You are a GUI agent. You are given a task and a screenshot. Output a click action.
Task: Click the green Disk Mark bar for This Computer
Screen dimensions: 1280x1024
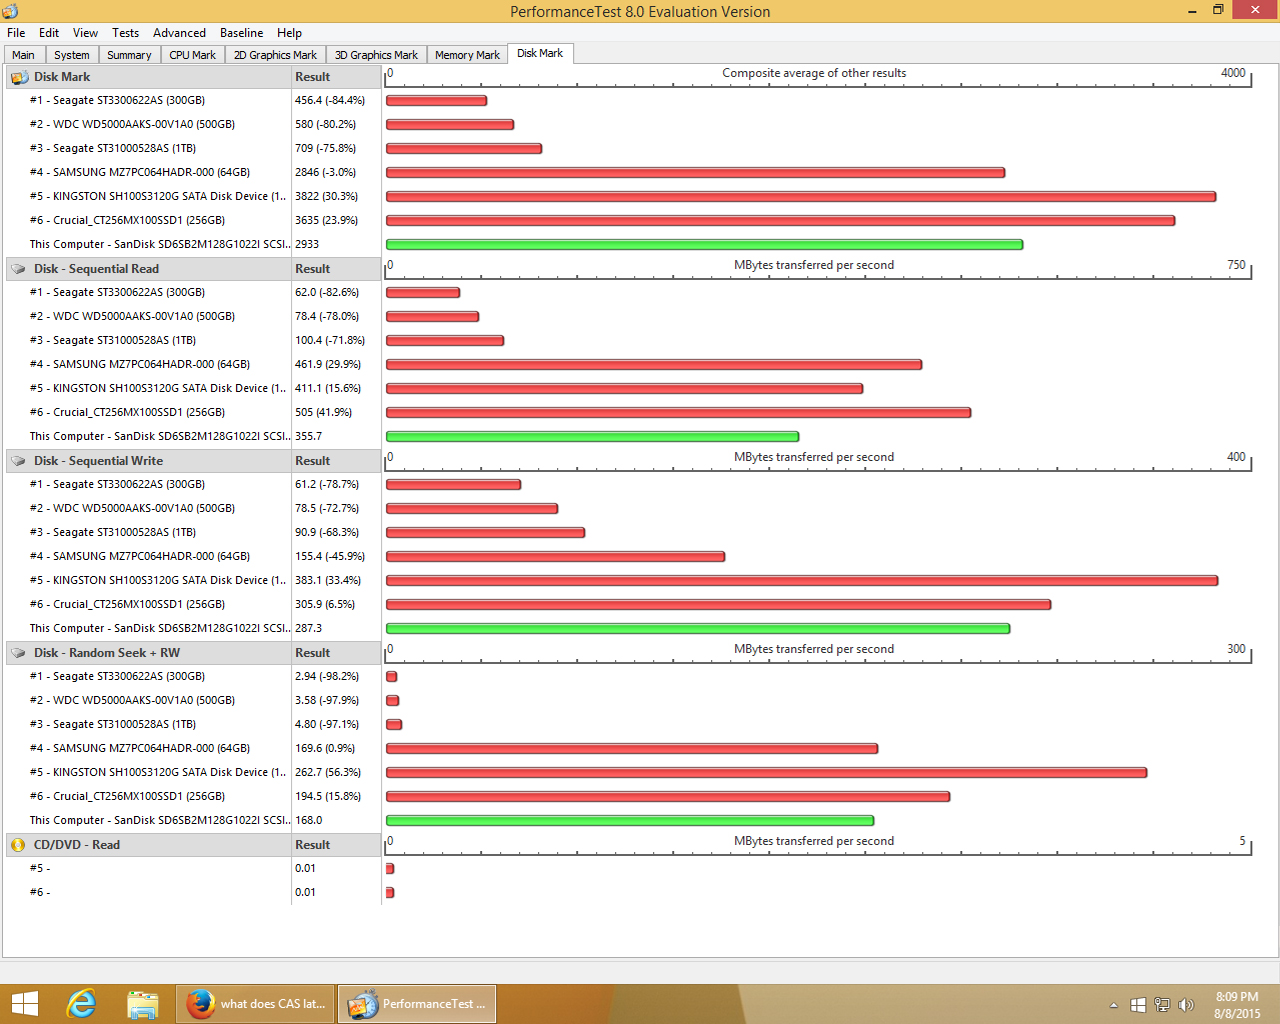click(x=704, y=245)
